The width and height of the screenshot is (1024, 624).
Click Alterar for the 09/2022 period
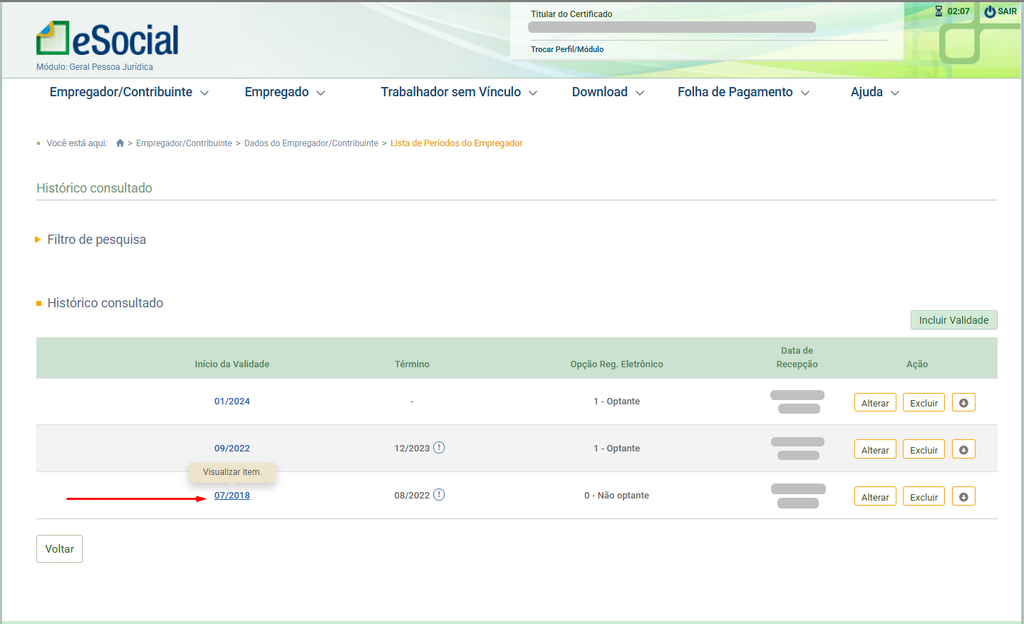coord(875,450)
